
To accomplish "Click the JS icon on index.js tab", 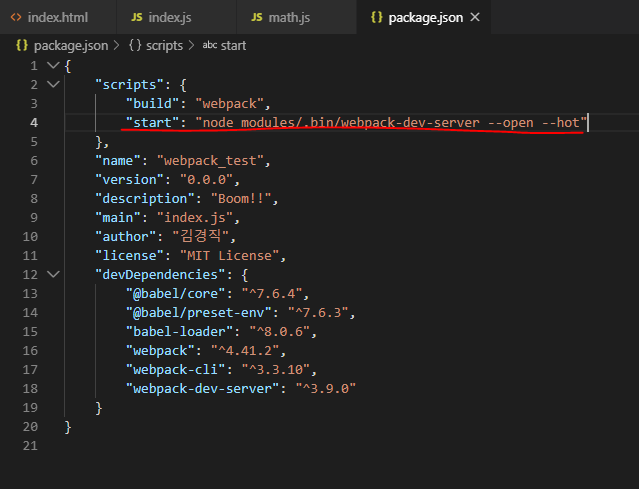I will pyautogui.click(x=136, y=18).
